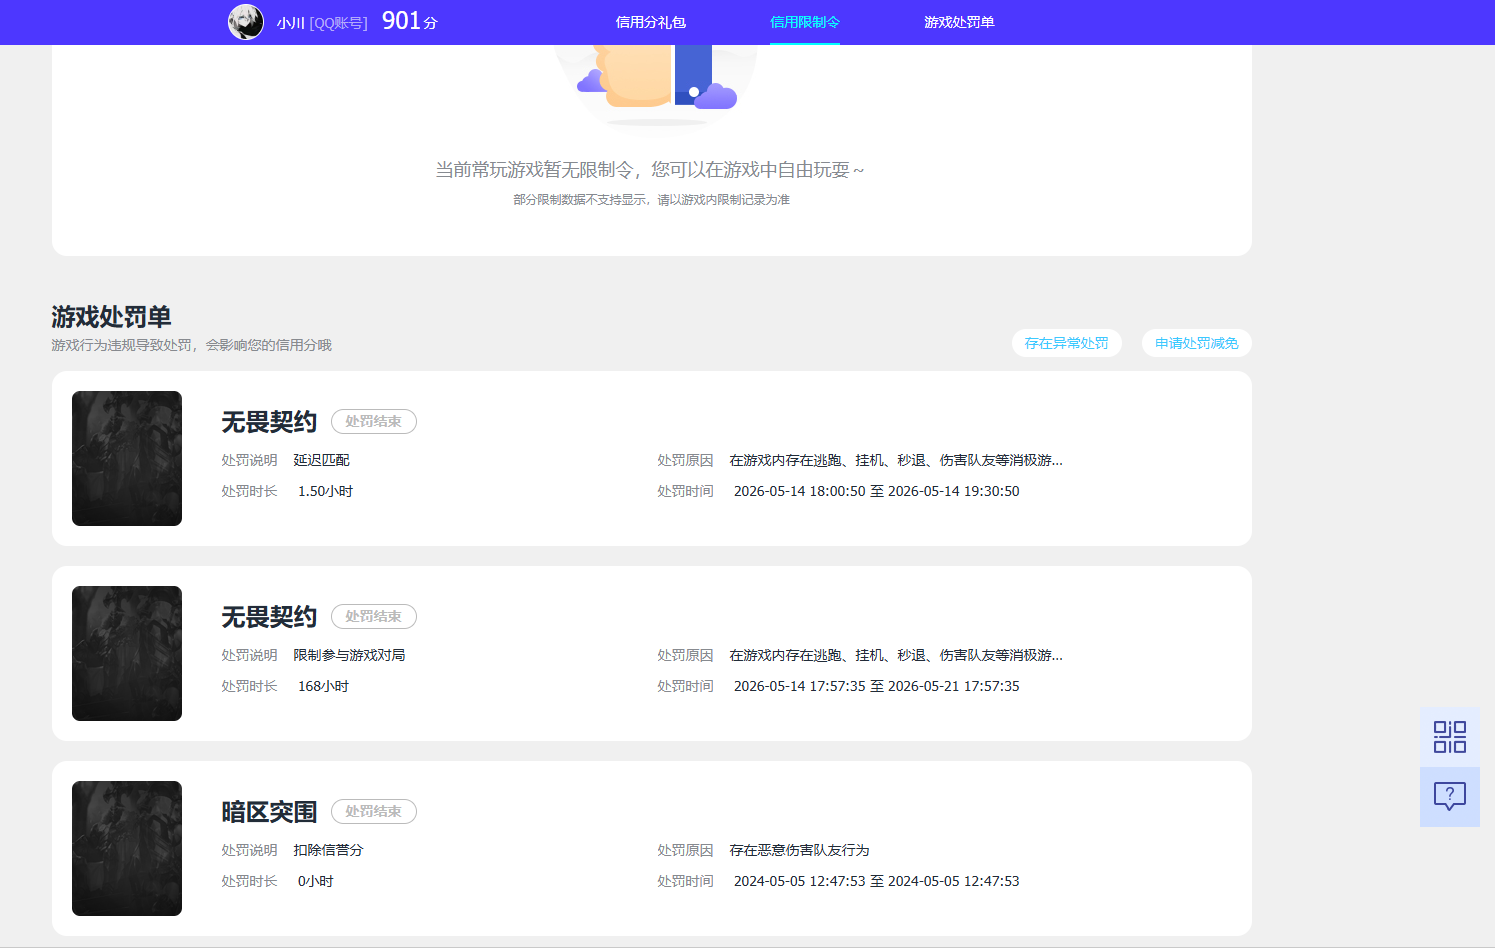This screenshot has height=948, width=1495.
Task: Click the 申请处罚减免 button
Action: coord(1197,343)
